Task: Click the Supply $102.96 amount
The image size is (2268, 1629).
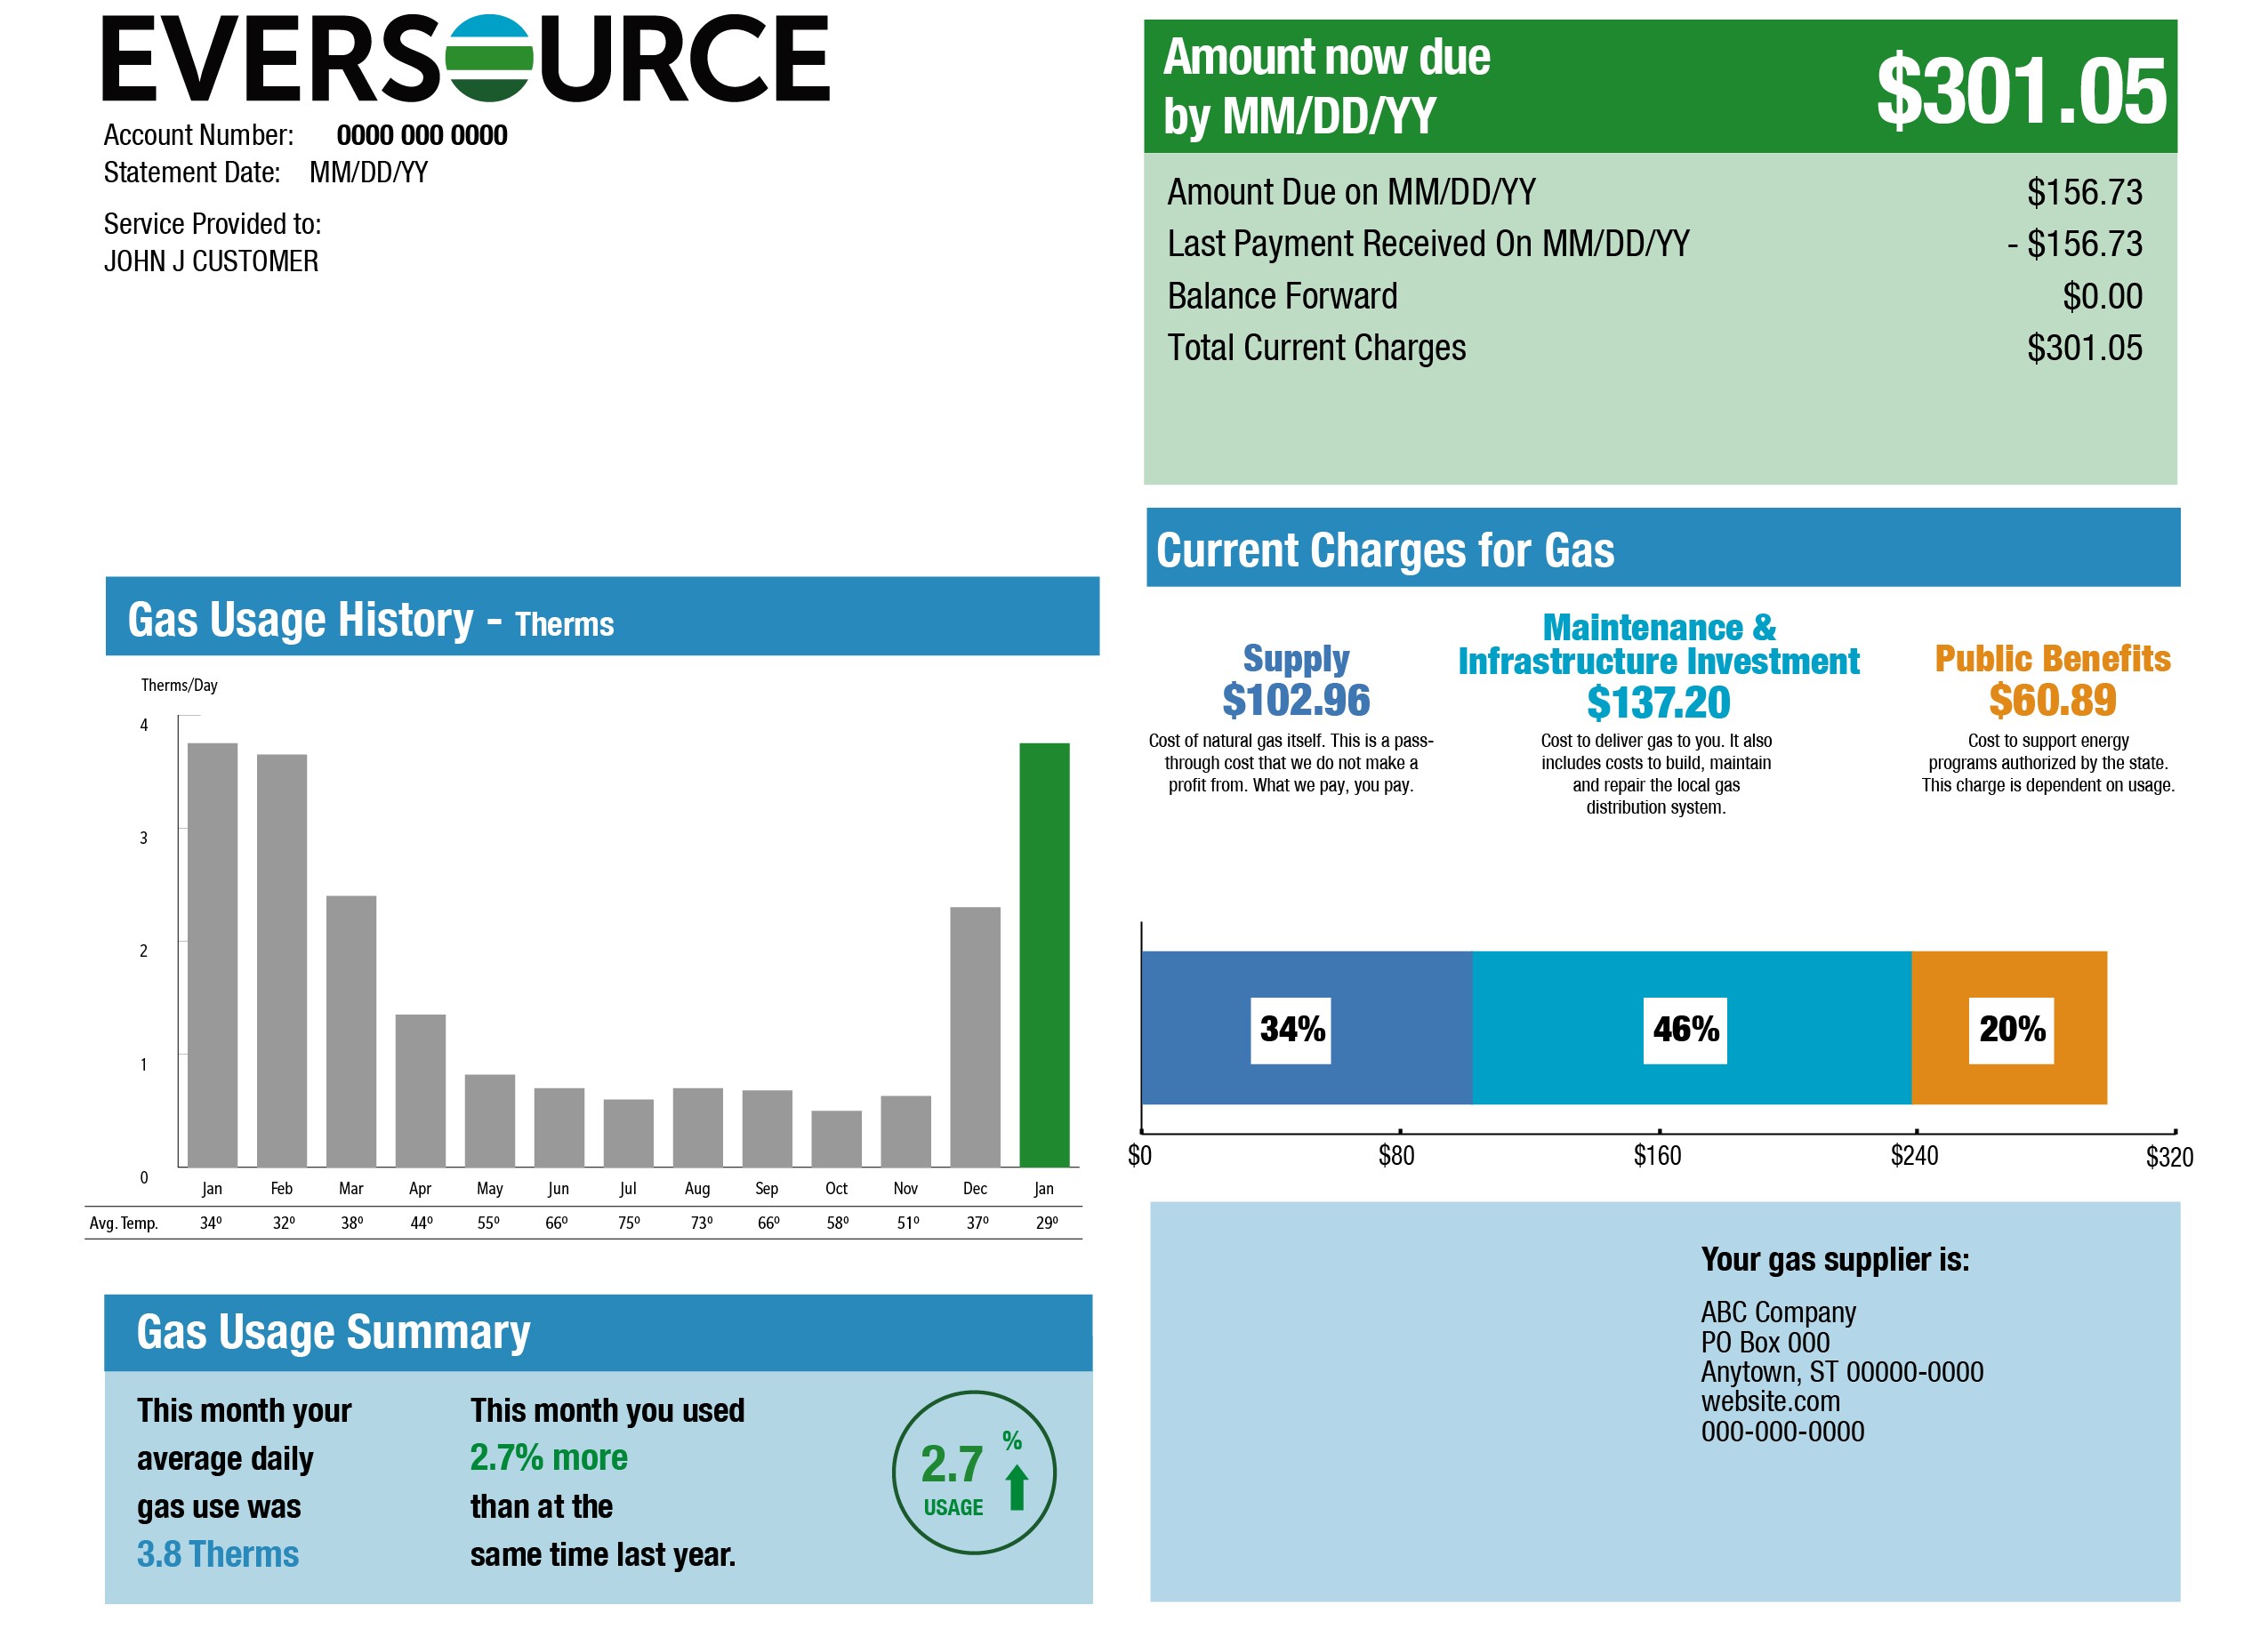Action: 1296,700
